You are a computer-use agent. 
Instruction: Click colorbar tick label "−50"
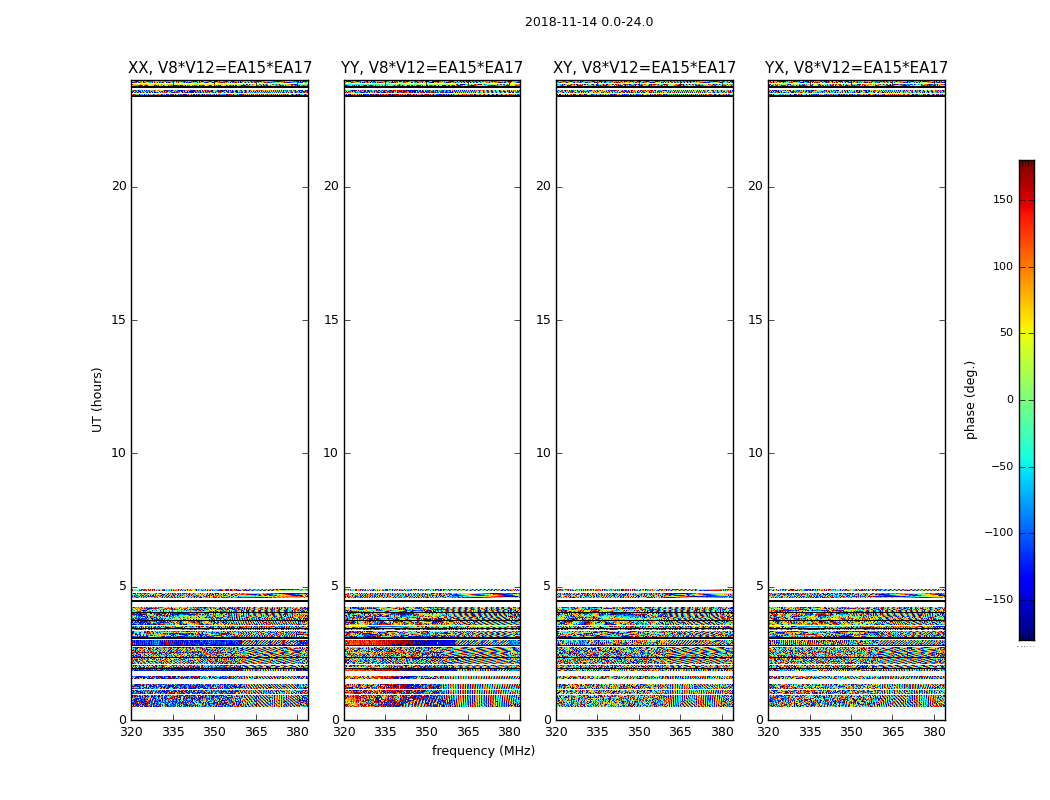pyautogui.click(x=1002, y=466)
